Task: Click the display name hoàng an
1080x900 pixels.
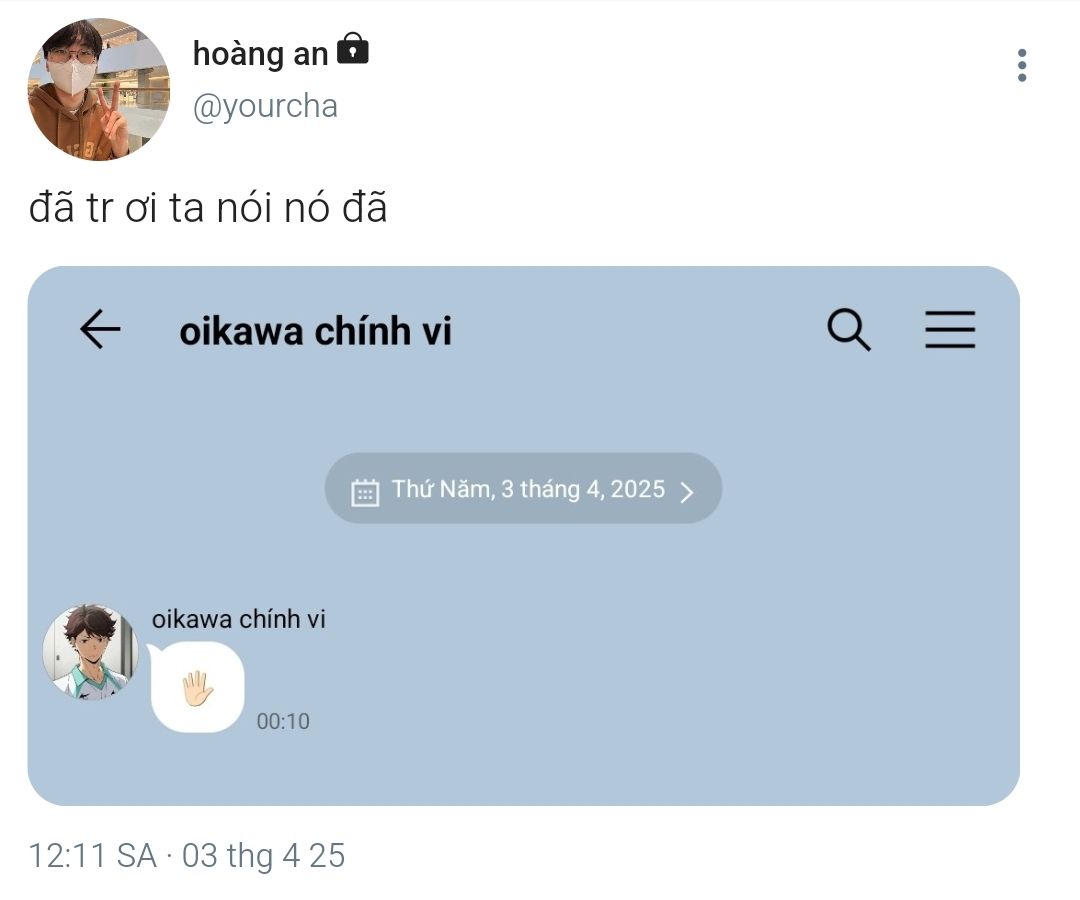Action: point(260,54)
